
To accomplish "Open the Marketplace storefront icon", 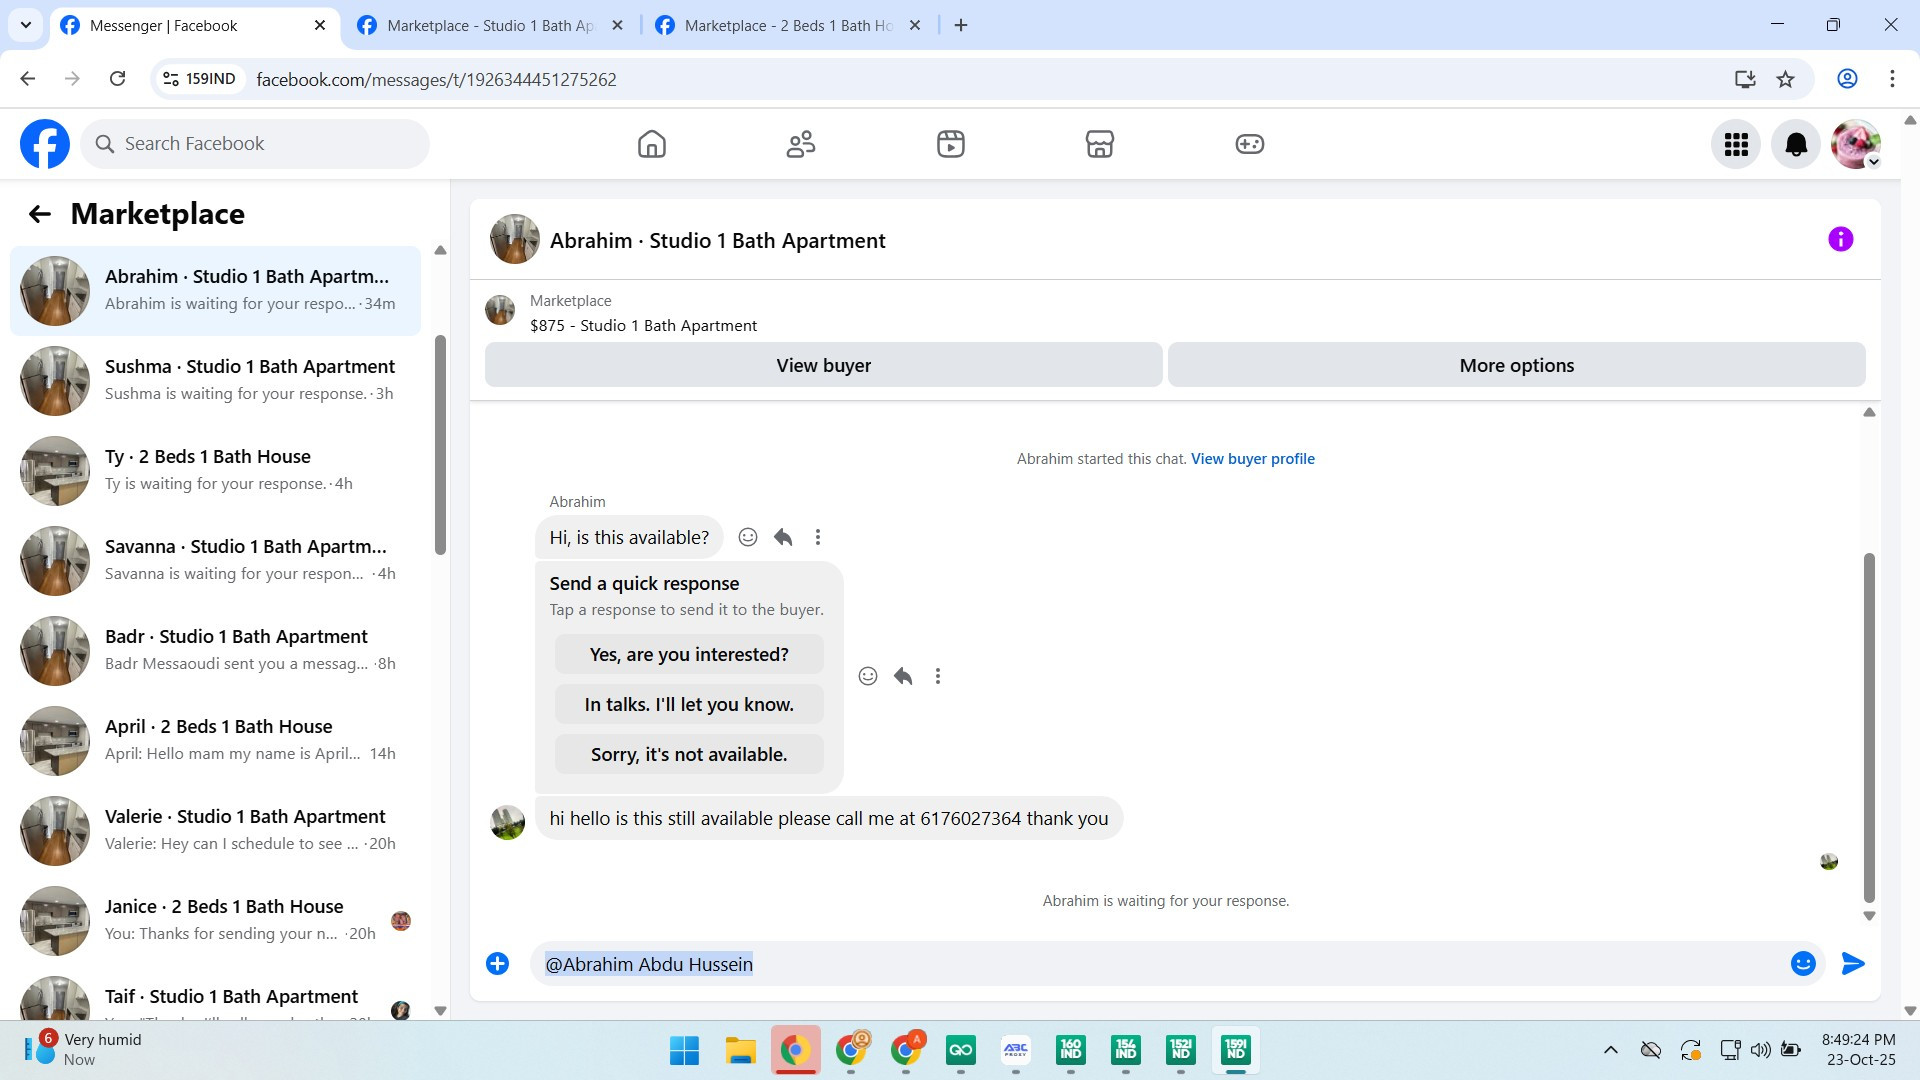I will pos(1099,144).
